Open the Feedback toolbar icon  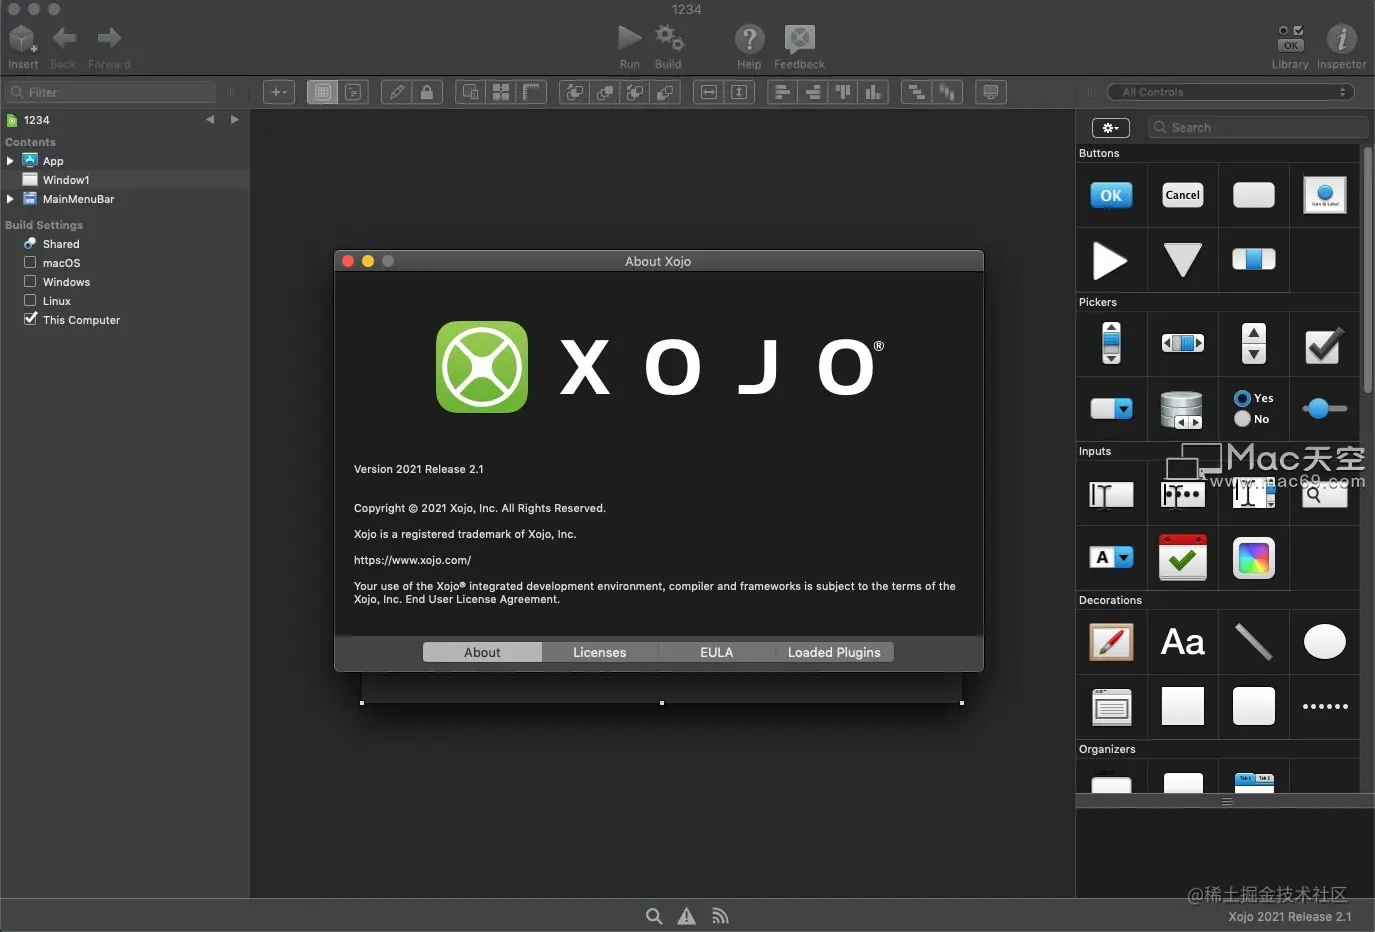799,39
